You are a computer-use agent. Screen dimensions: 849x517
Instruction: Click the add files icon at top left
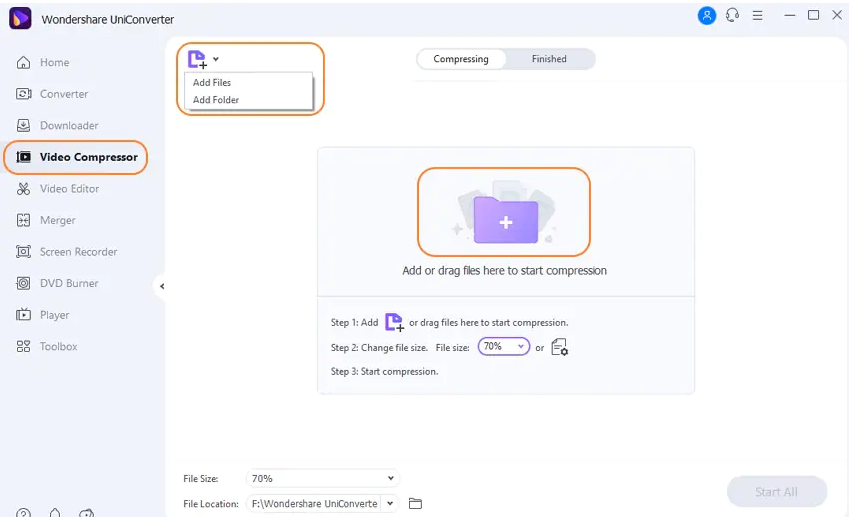click(198, 59)
